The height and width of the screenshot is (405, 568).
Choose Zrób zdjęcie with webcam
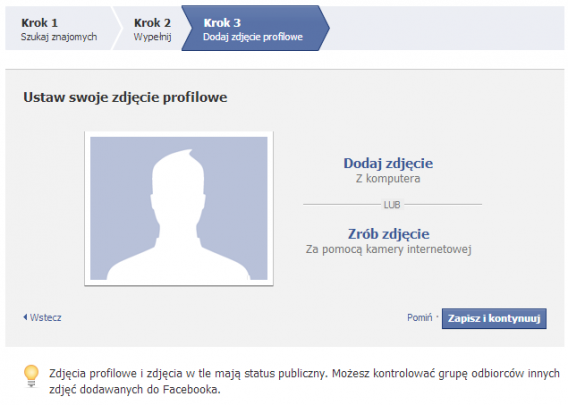click(389, 234)
